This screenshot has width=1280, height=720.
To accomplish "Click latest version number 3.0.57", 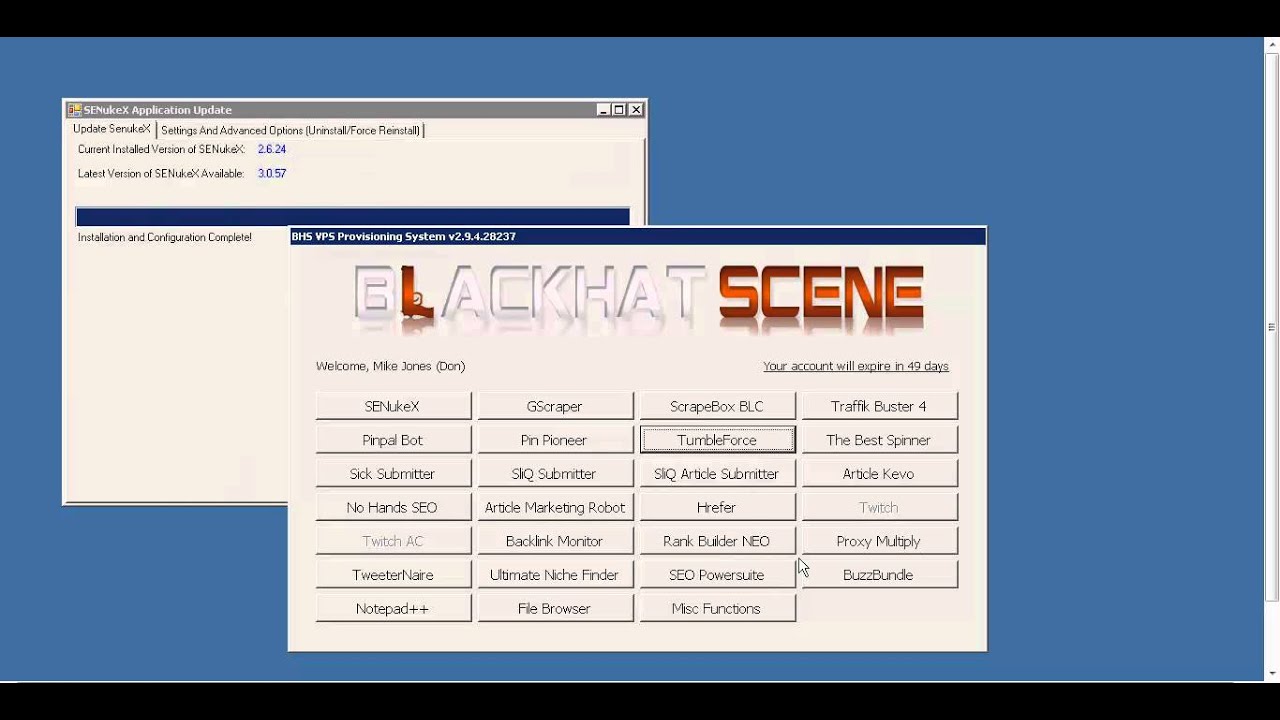I will coord(272,173).
